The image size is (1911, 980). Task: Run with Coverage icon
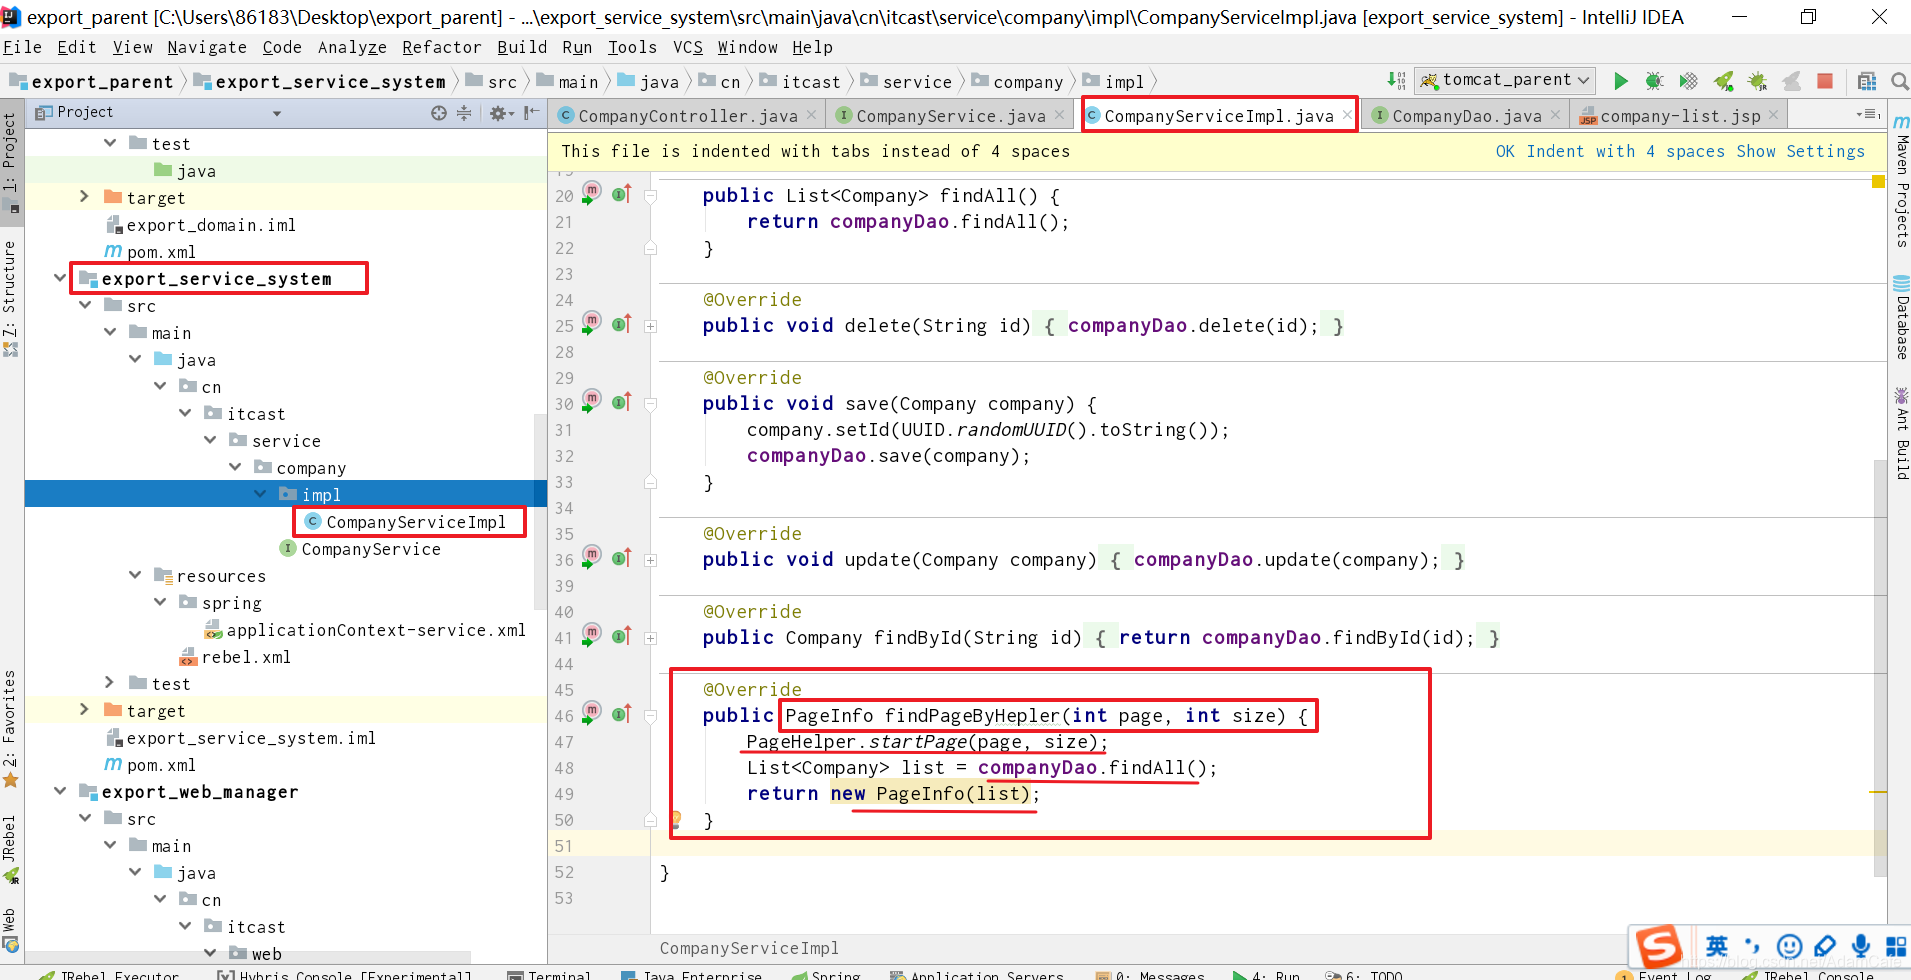coord(1689,81)
